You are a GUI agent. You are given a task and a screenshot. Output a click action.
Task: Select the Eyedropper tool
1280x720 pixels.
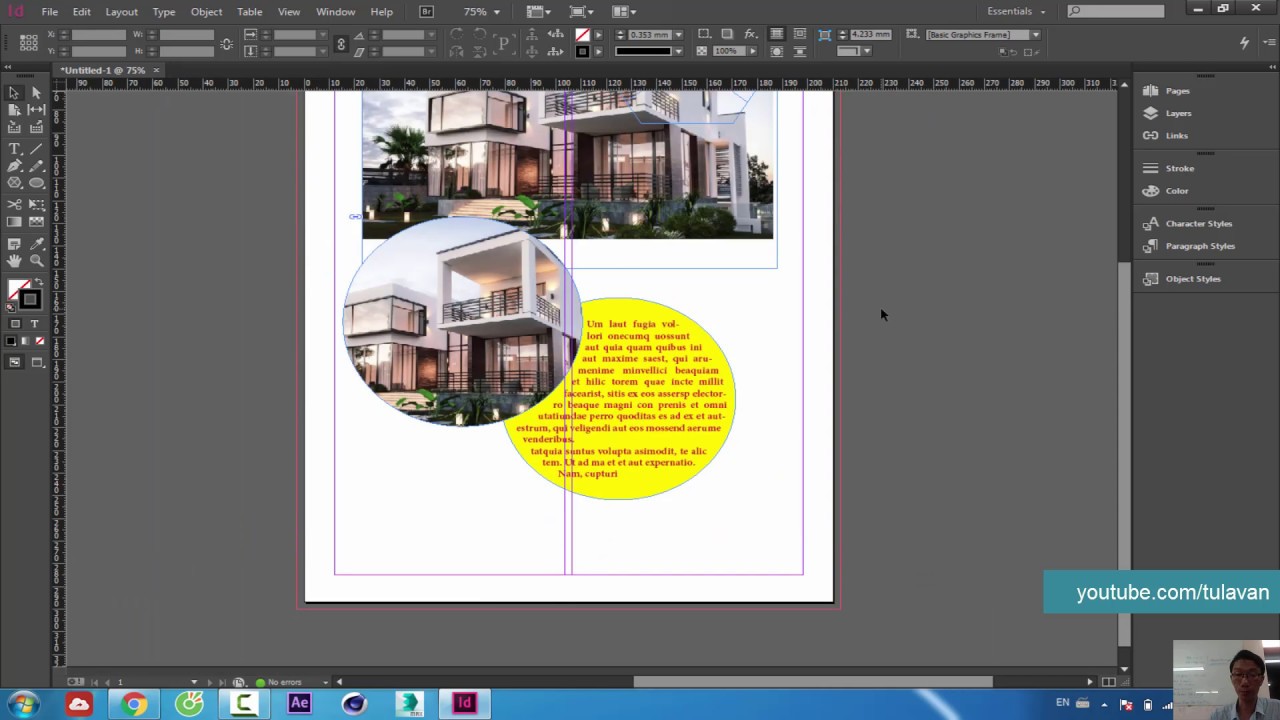36,243
